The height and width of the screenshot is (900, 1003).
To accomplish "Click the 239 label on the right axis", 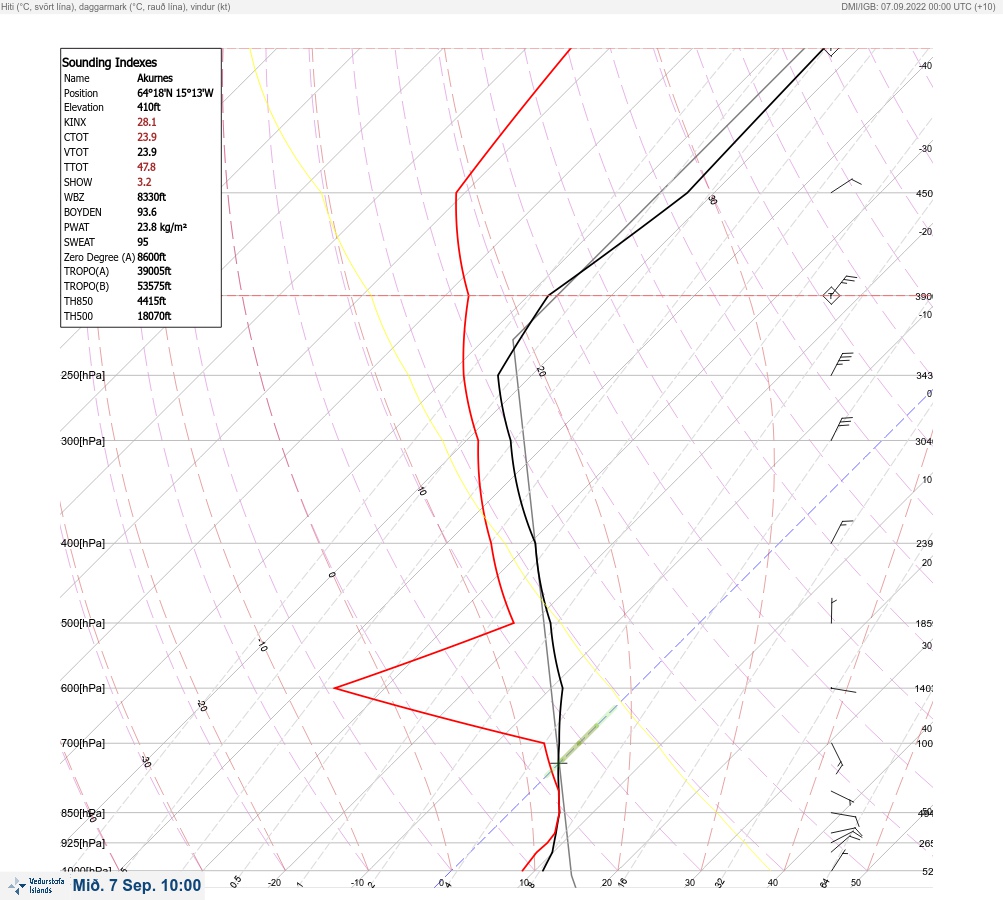I will point(924,544).
